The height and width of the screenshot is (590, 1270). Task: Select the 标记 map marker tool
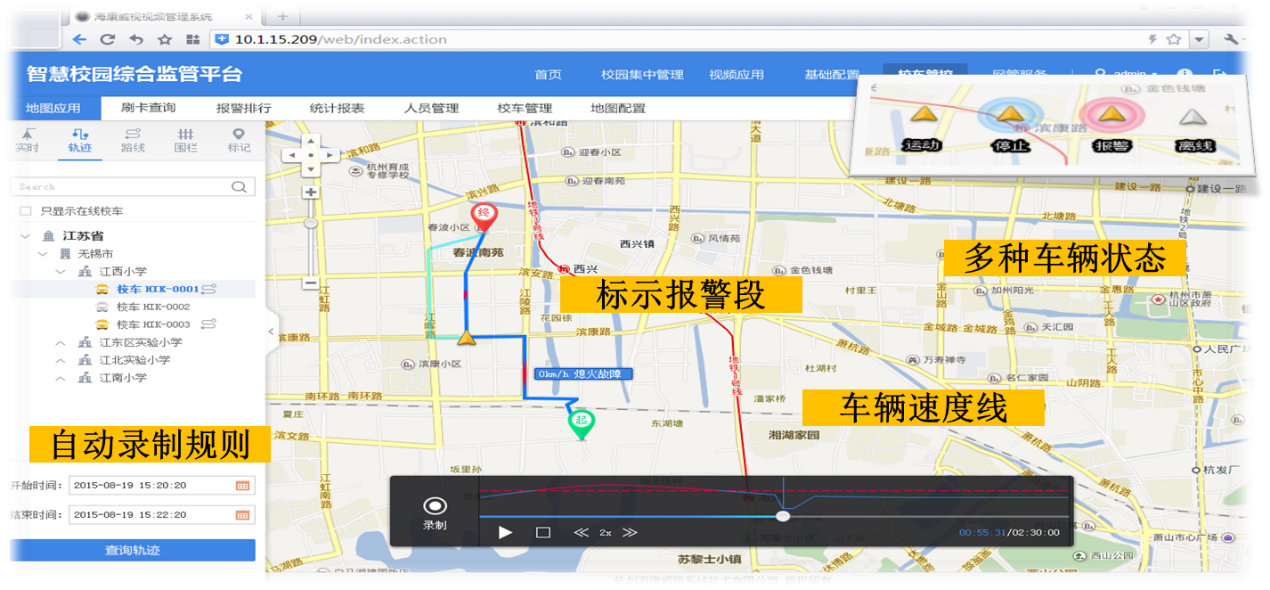coord(238,140)
